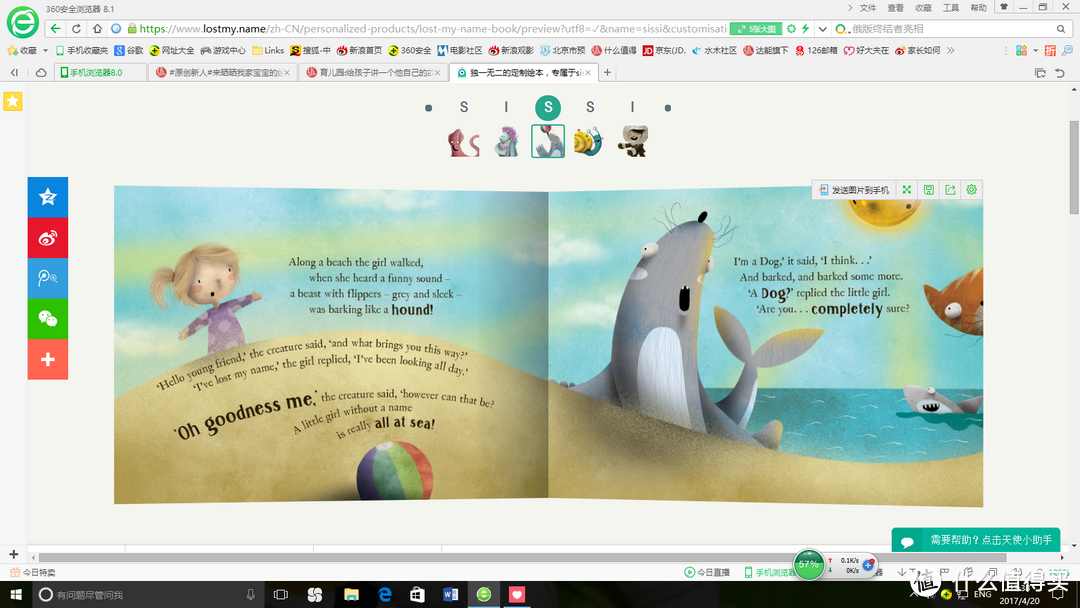Screen dimensions: 1080x608
Task: Reload the page with the refresh icon
Action: coord(76,28)
